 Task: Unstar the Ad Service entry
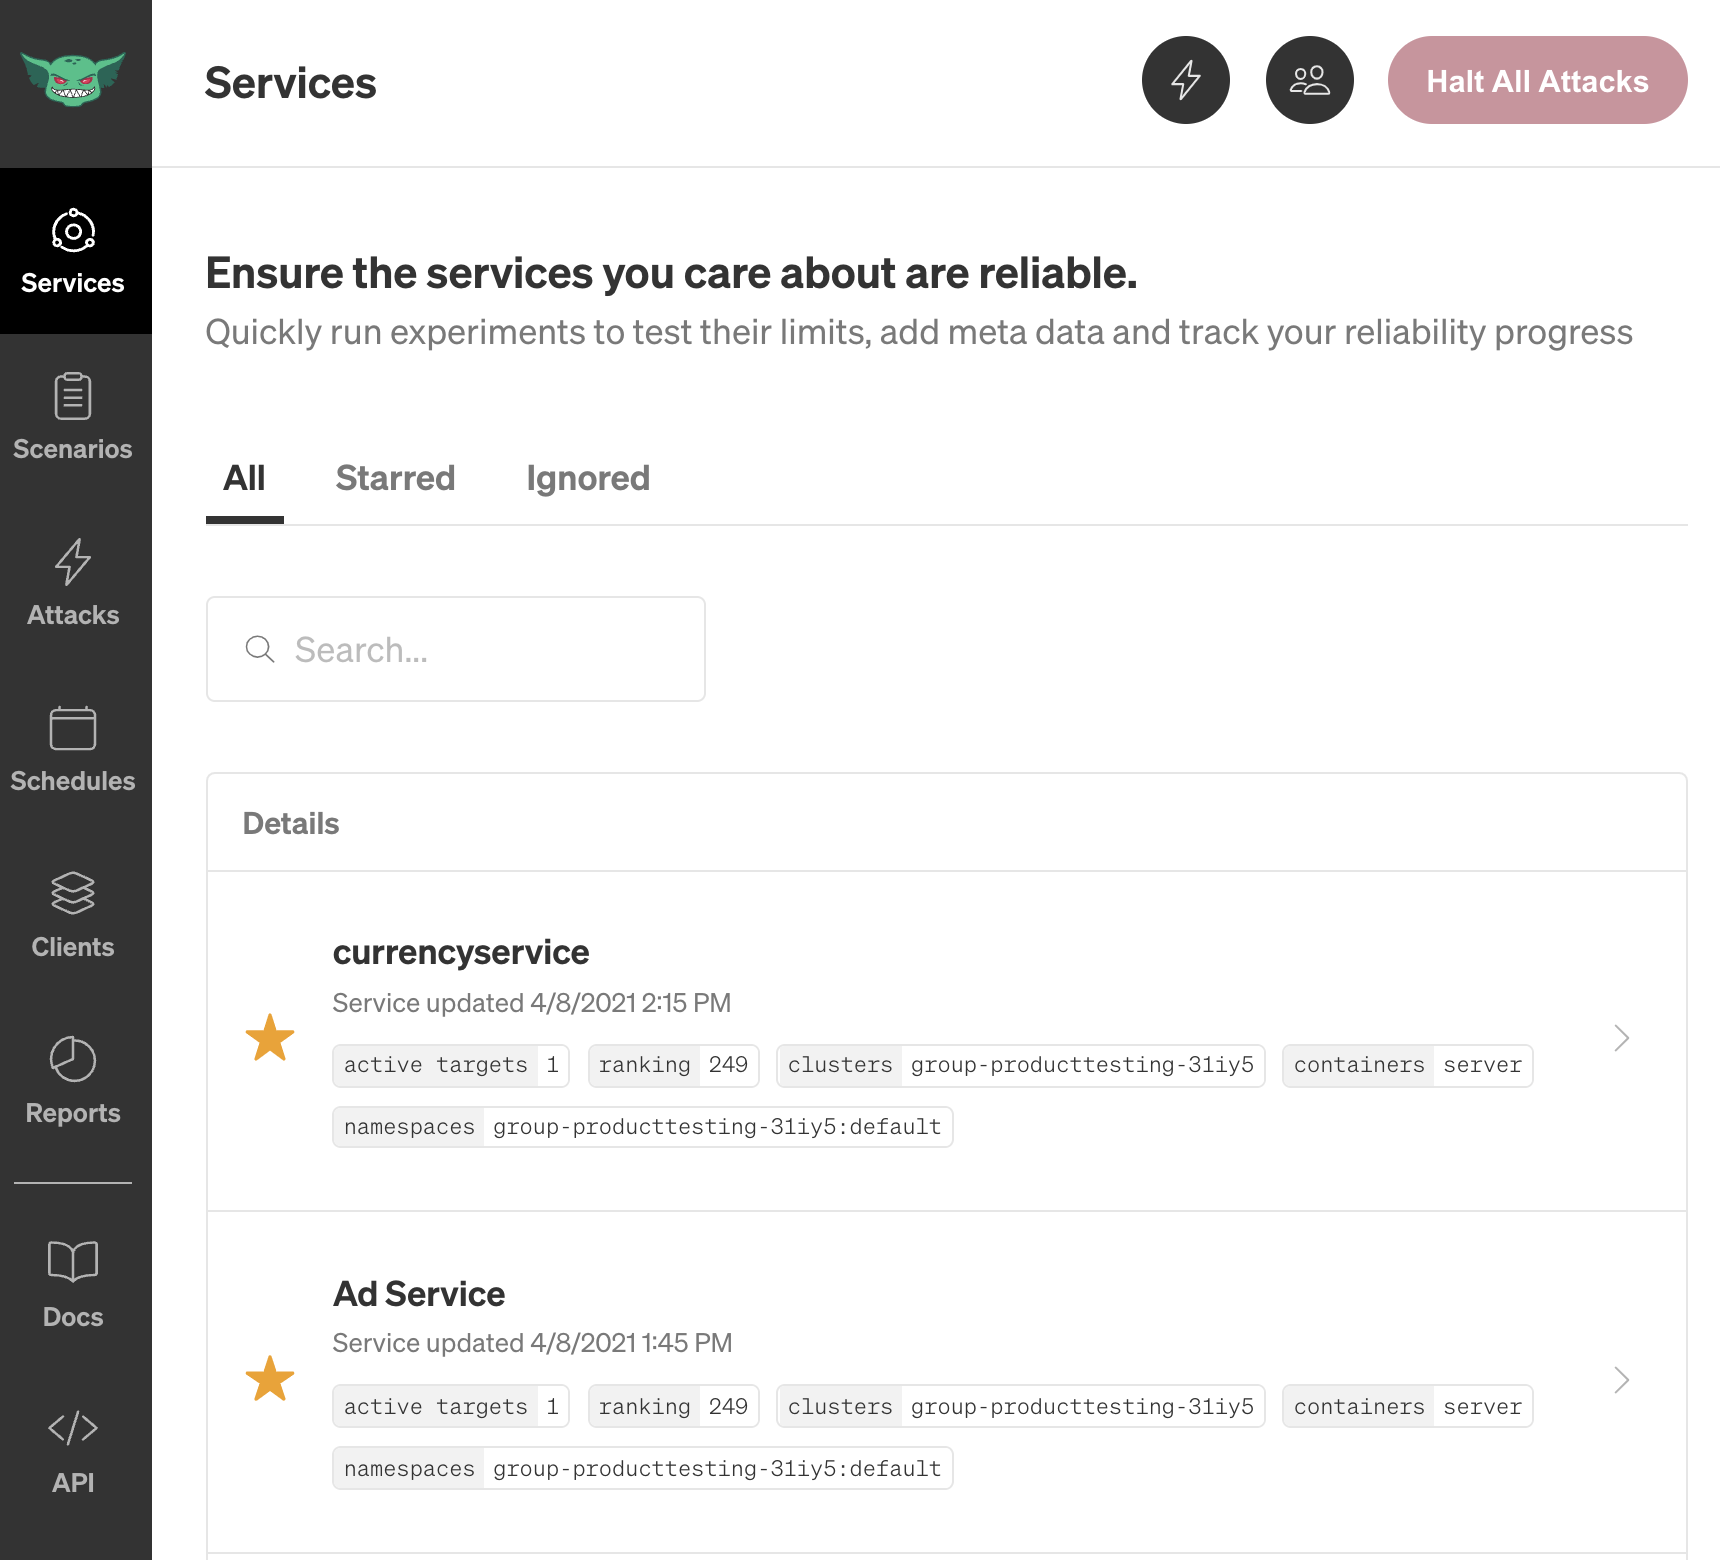click(x=270, y=1380)
